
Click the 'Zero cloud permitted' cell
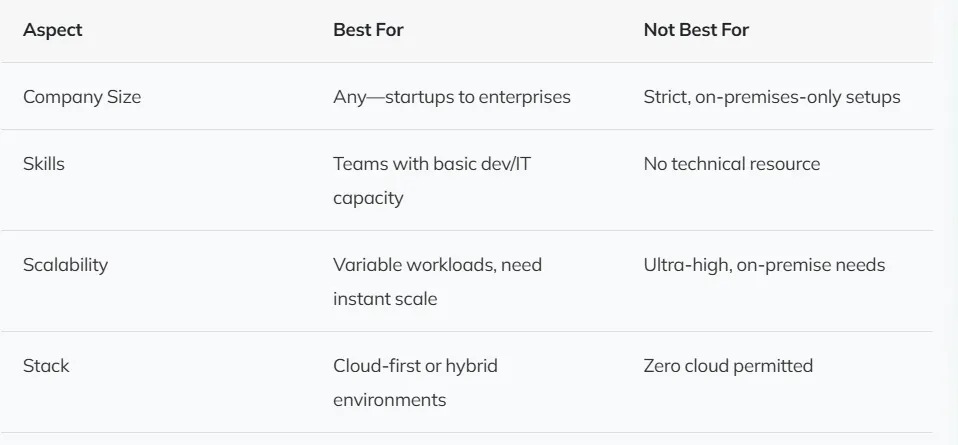click(x=728, y=366)
